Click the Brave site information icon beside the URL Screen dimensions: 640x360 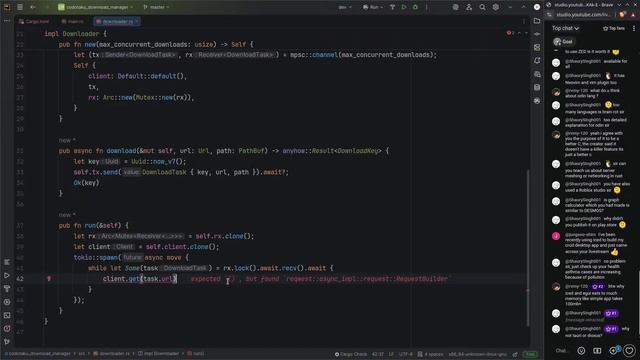pyautogui.click(x=550, y=15)
